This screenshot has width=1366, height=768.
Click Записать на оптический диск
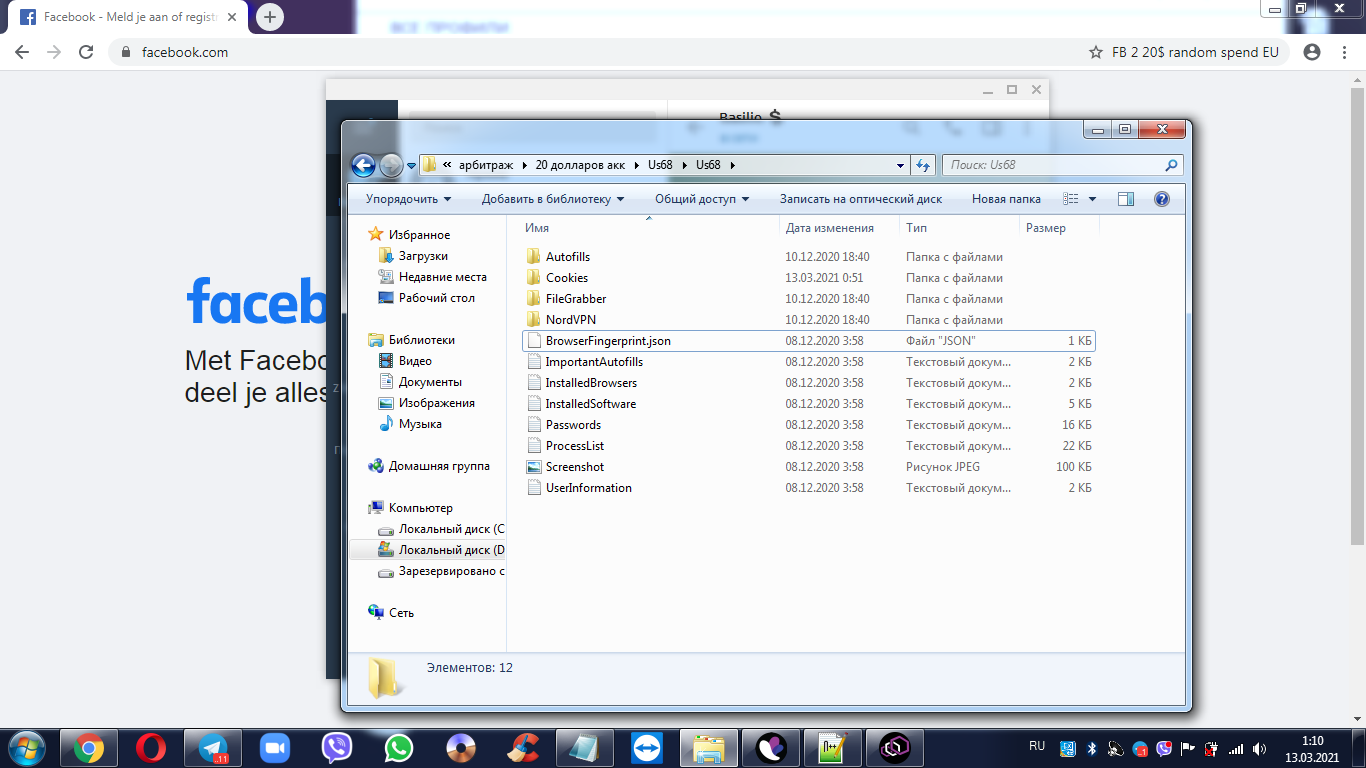[861, 199]
